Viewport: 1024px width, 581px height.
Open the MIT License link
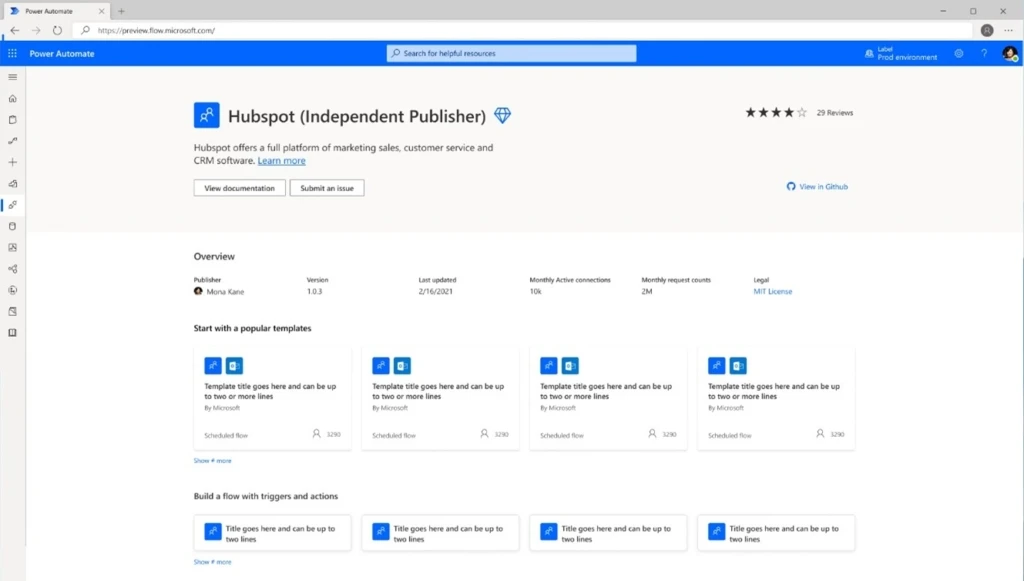(x=772, y=292)
